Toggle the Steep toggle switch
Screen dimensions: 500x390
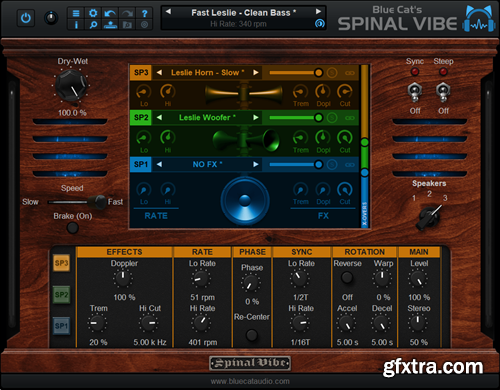tap(443, 92)
